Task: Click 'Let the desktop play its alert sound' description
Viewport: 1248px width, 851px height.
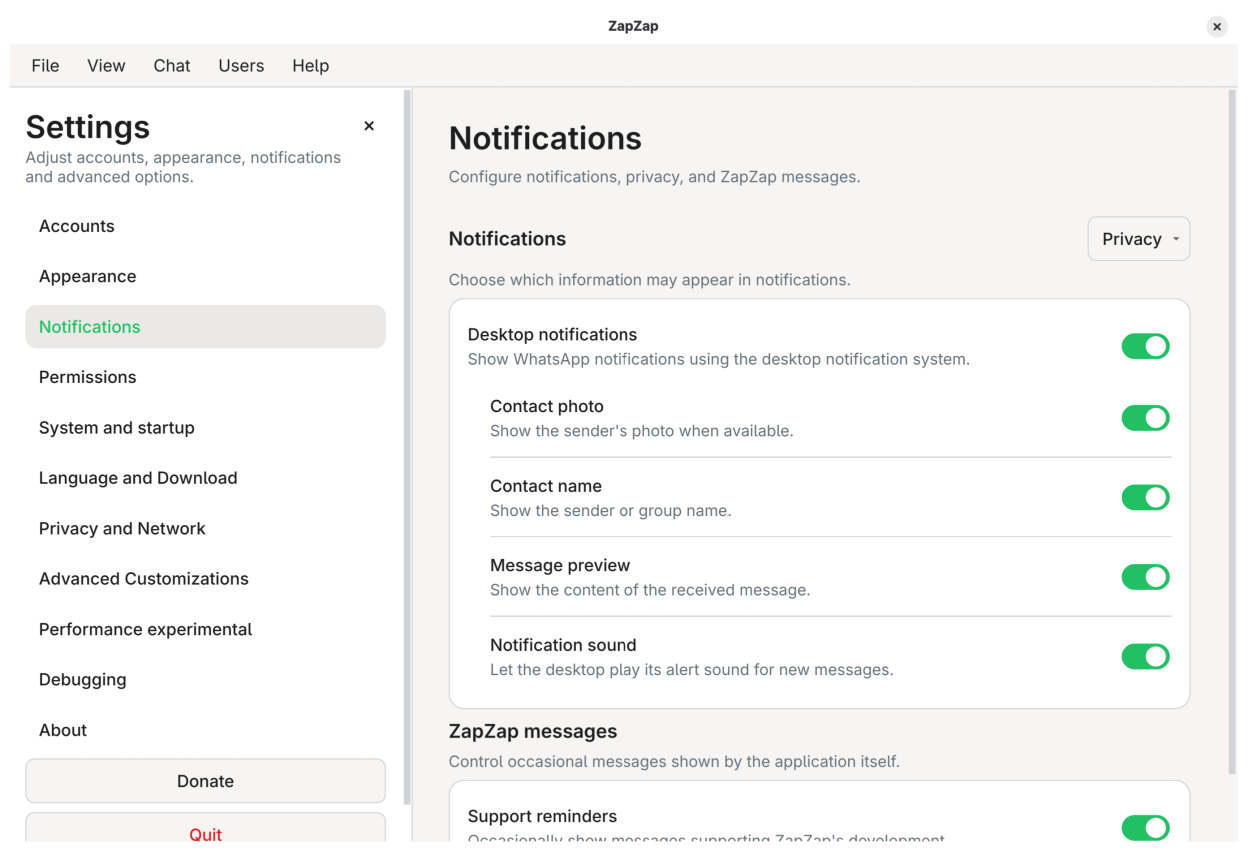Action: [691, 670]
